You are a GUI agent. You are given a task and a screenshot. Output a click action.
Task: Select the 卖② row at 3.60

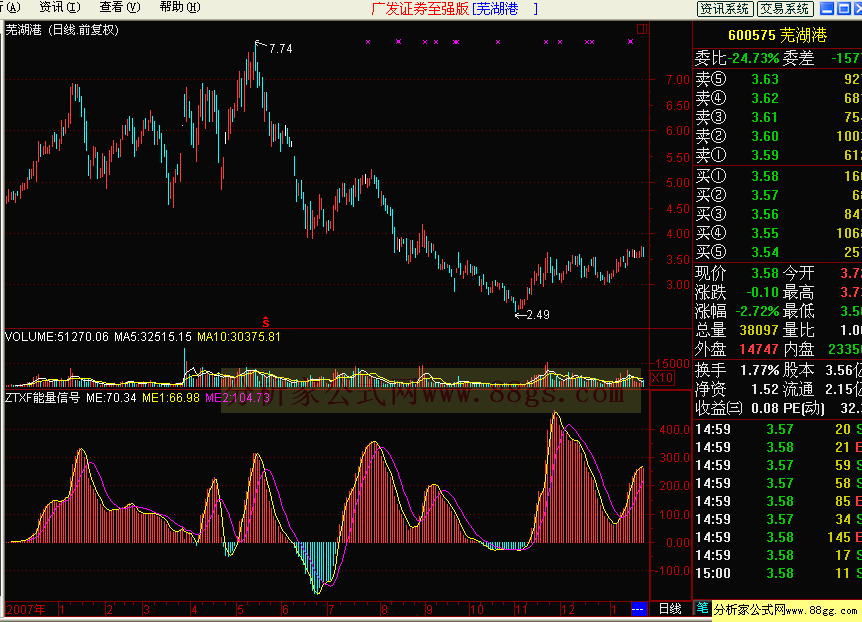[777, 136]
